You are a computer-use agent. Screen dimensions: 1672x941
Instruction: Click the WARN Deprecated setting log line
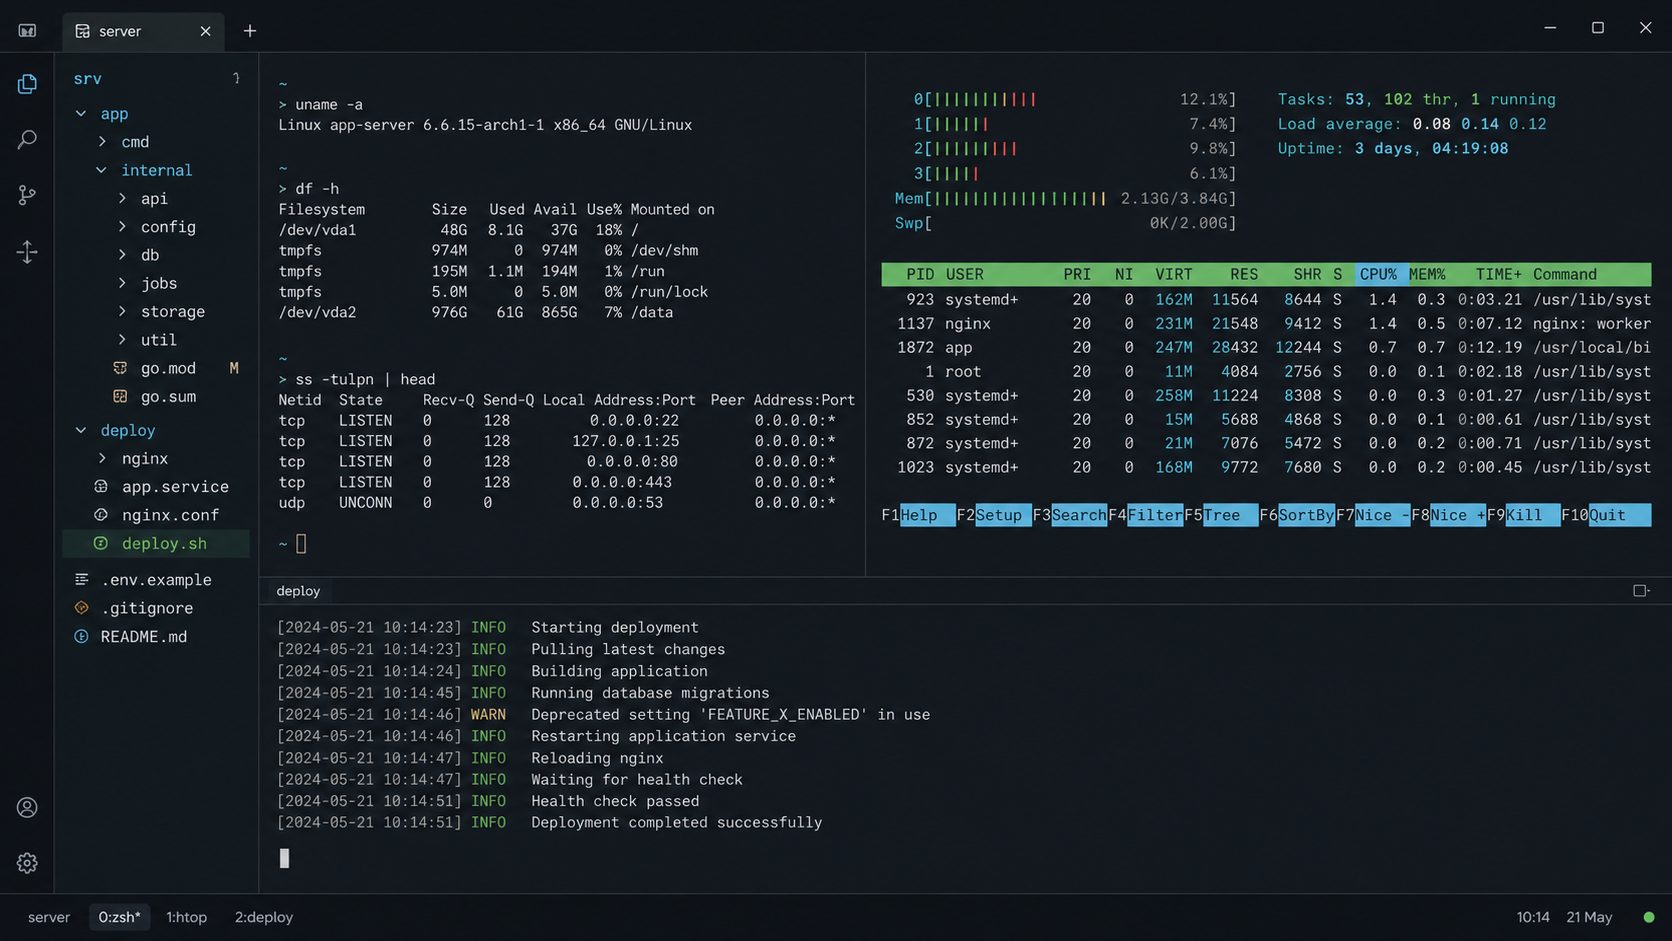(x=604, y=715)
